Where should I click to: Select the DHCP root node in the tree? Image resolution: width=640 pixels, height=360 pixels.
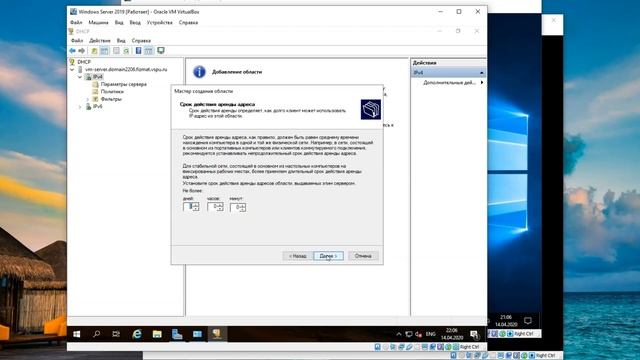coord(84,62)
